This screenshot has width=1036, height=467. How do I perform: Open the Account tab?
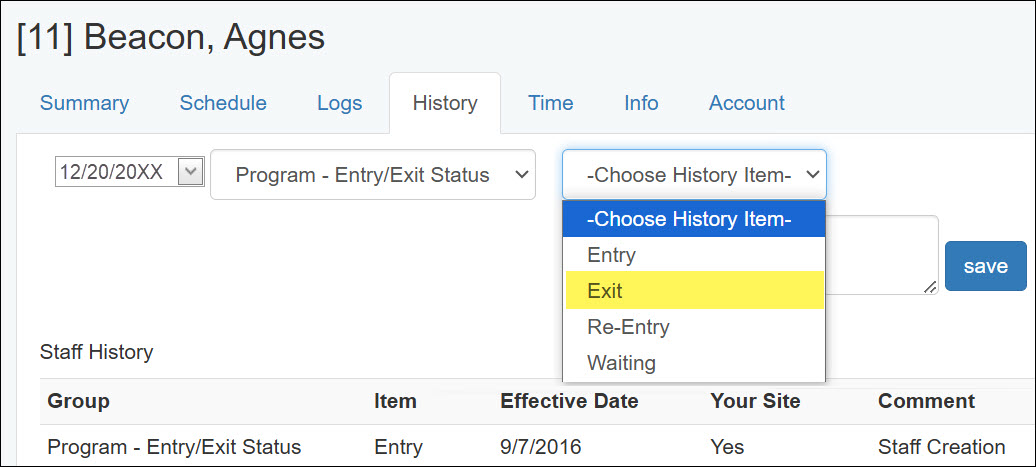point(747,103)
